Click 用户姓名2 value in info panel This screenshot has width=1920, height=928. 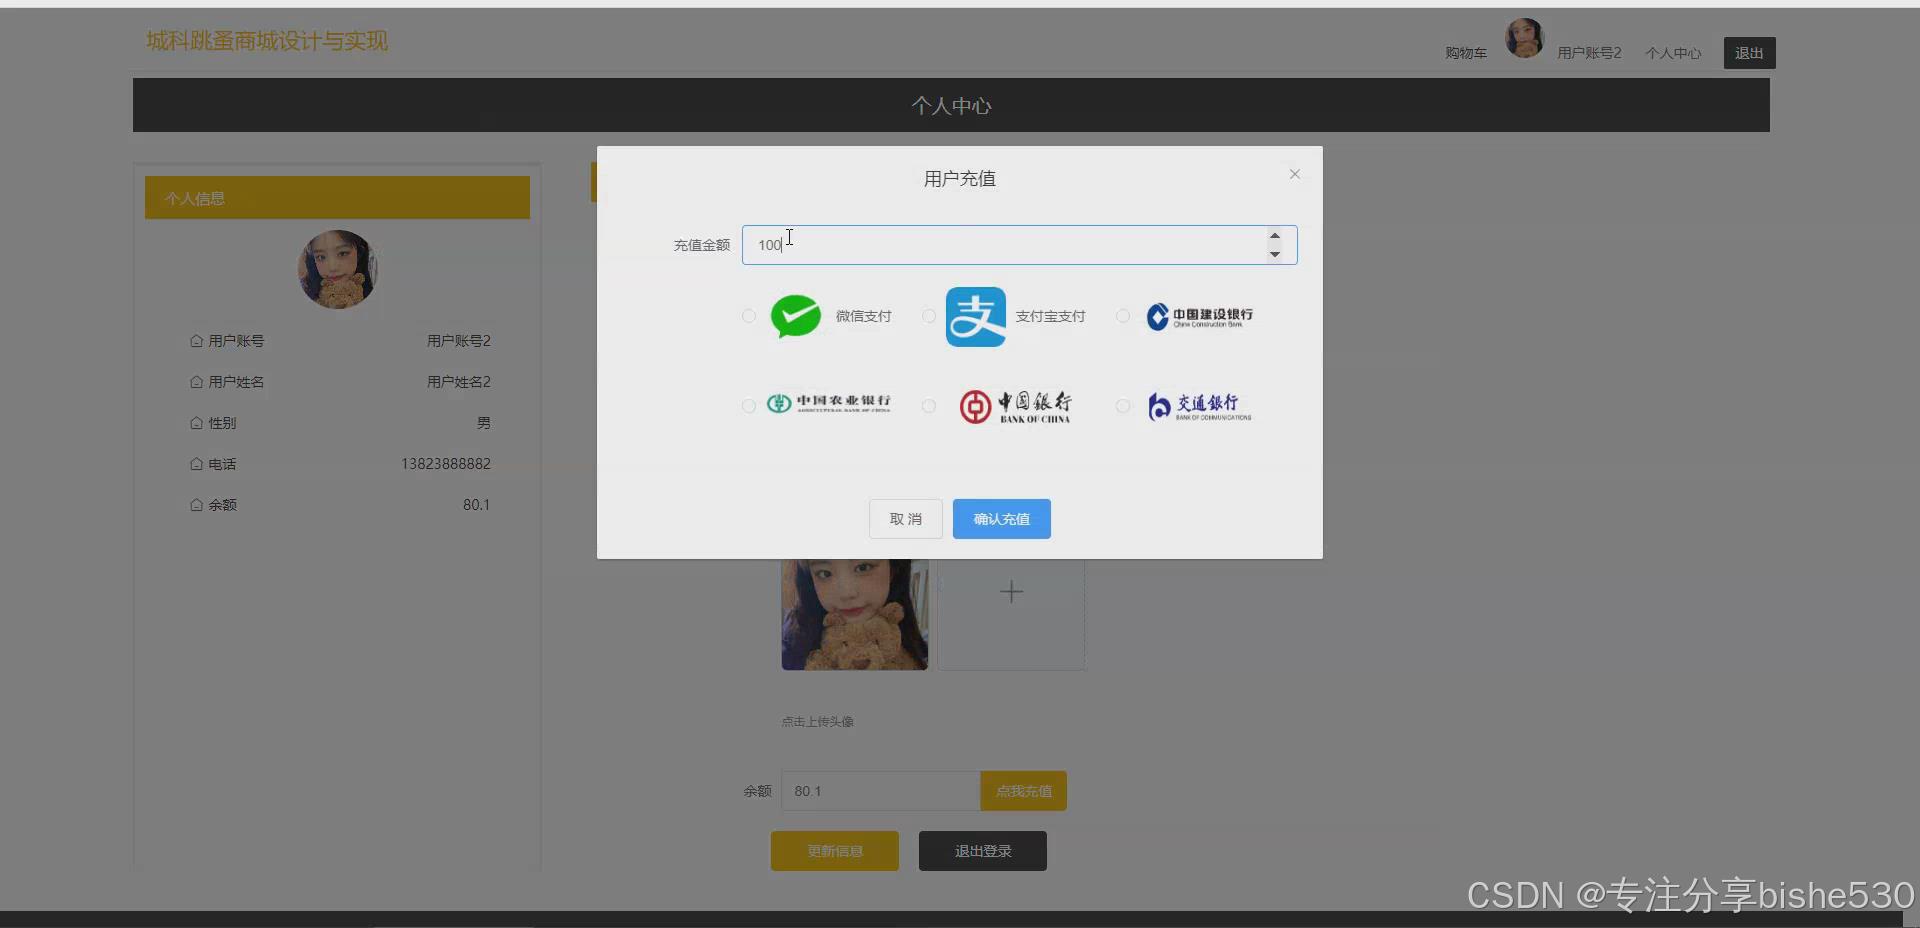(459, 382)
